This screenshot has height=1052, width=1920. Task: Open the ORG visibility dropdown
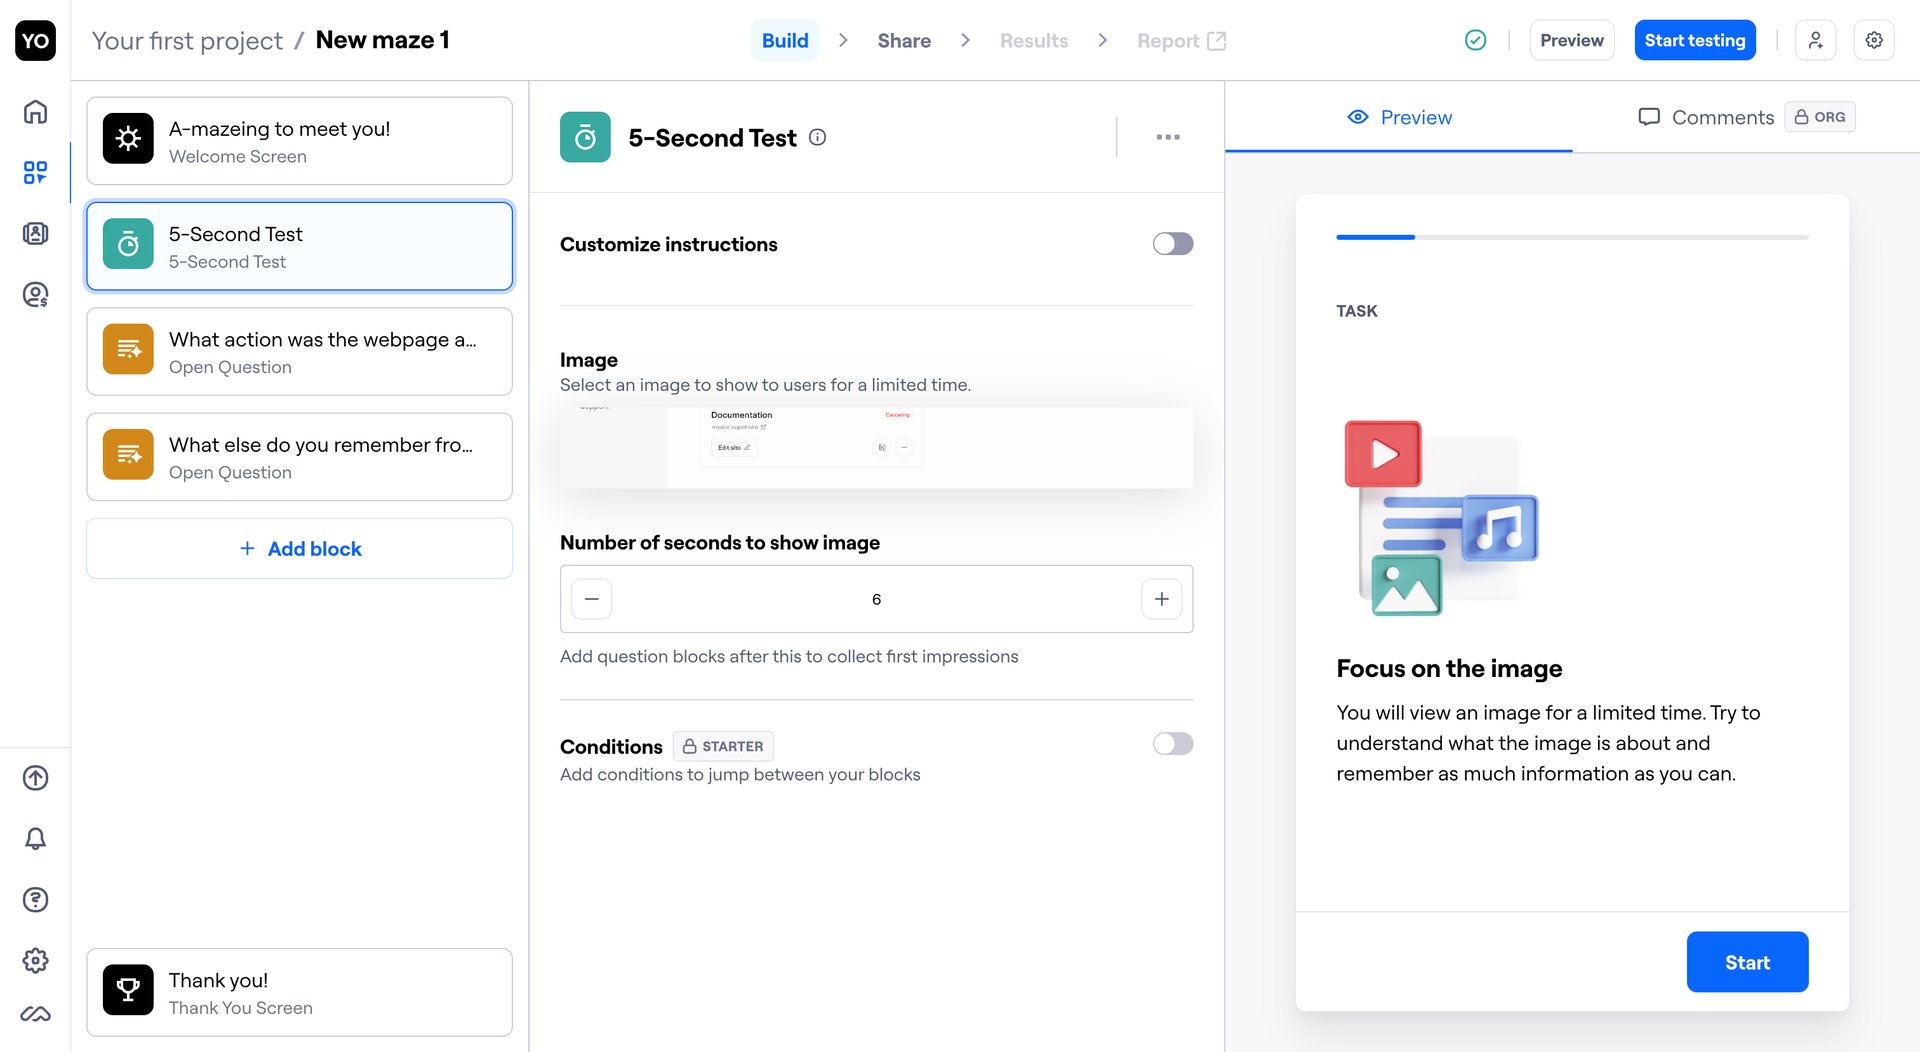[x=1819, y=117]
